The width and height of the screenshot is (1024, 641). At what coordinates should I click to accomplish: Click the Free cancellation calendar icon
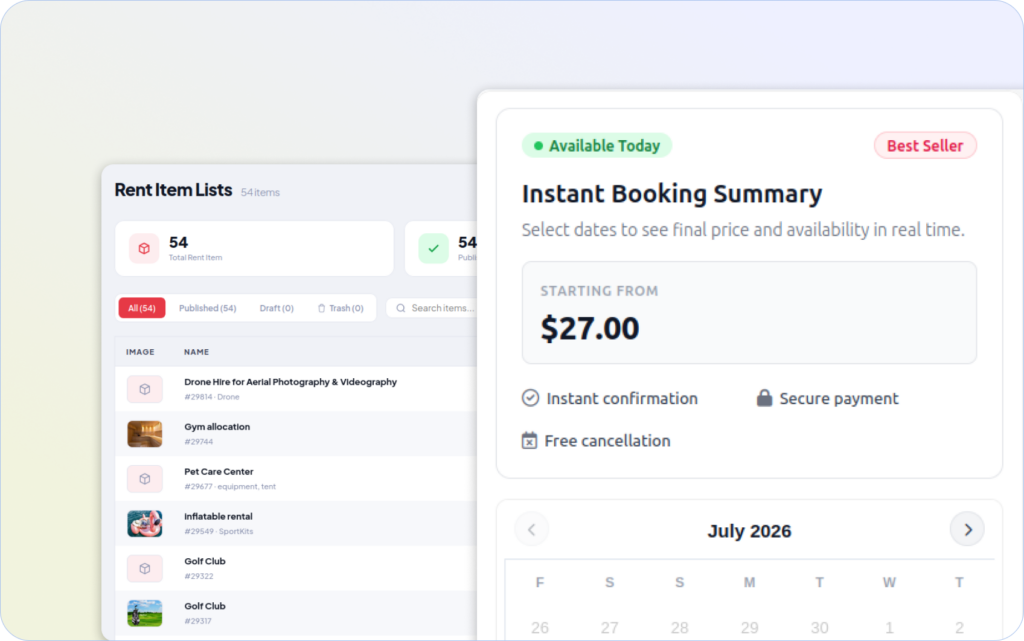(529, 441)
